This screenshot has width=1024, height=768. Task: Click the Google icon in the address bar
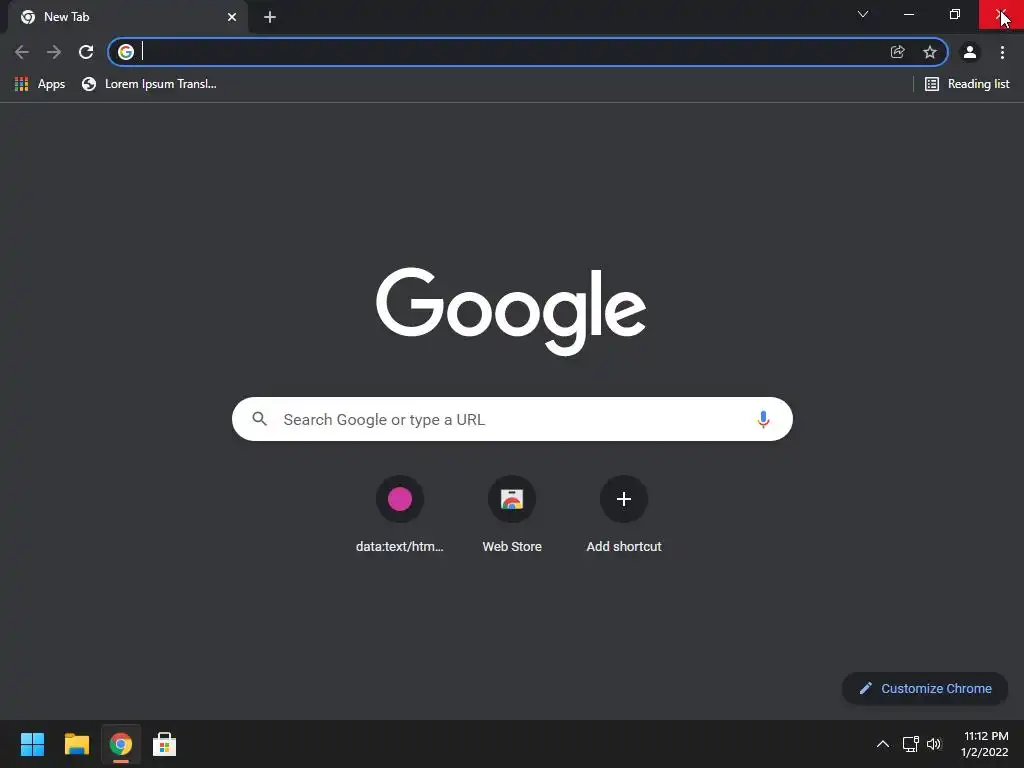click(x=126, y=52)
